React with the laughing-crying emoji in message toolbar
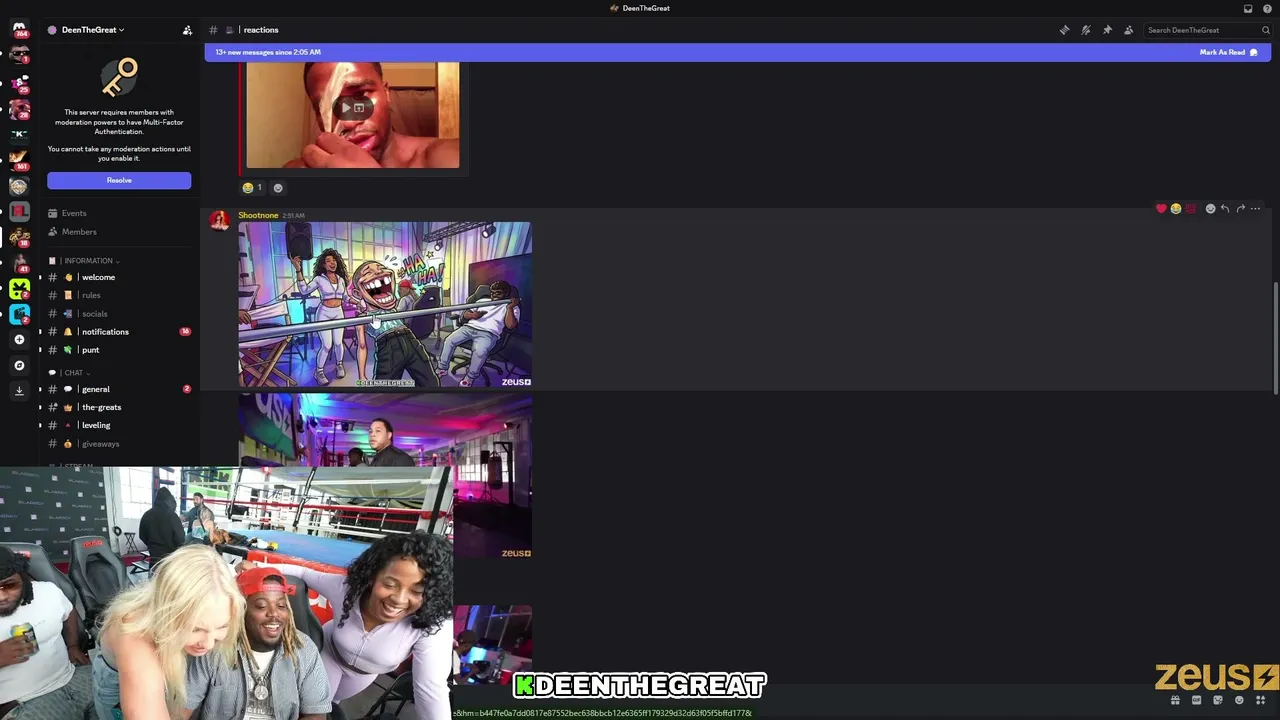1280x720 pixels. click(x=1176, y=209)
